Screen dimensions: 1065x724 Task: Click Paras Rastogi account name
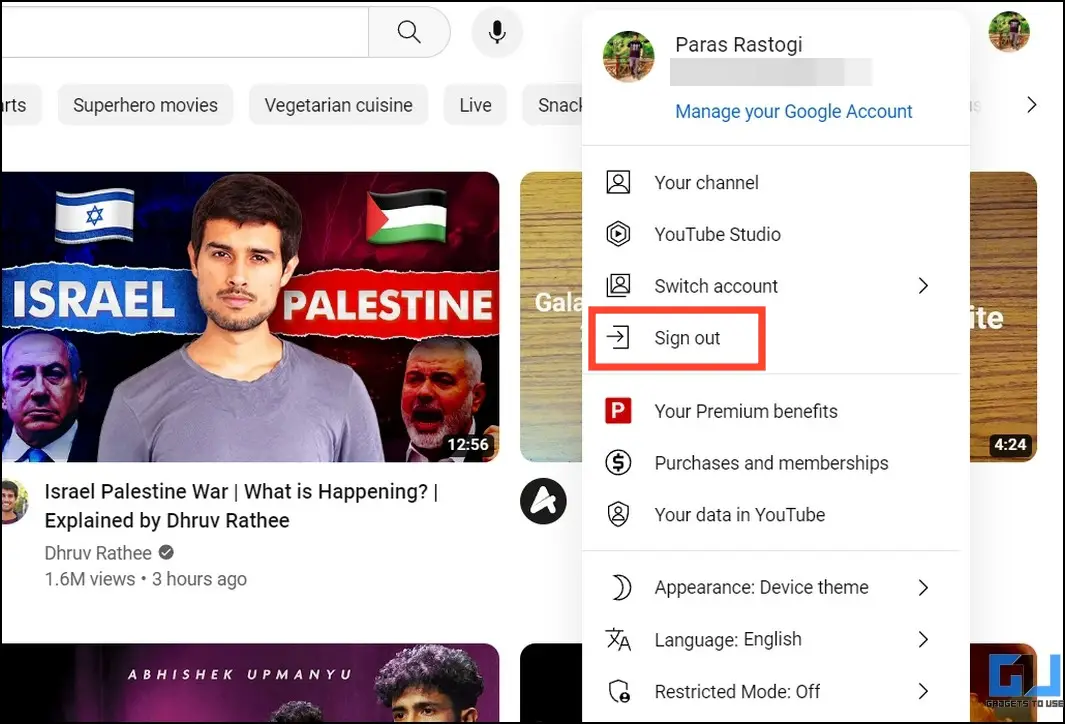pyautogui.click(x=738, y=45)
